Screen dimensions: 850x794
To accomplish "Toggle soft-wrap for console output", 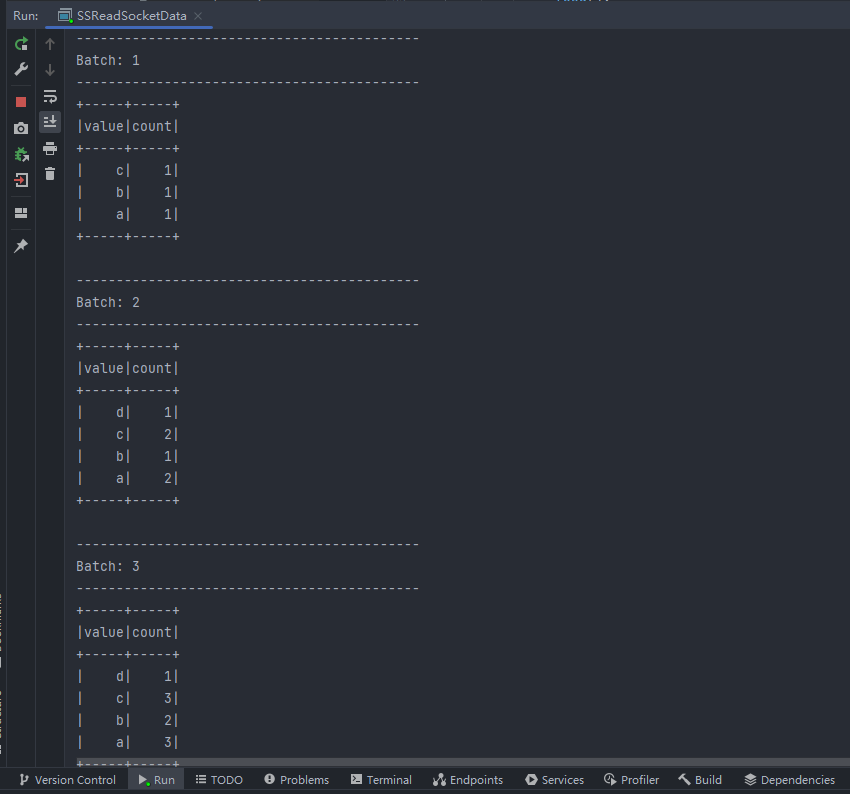I will 50,96.
